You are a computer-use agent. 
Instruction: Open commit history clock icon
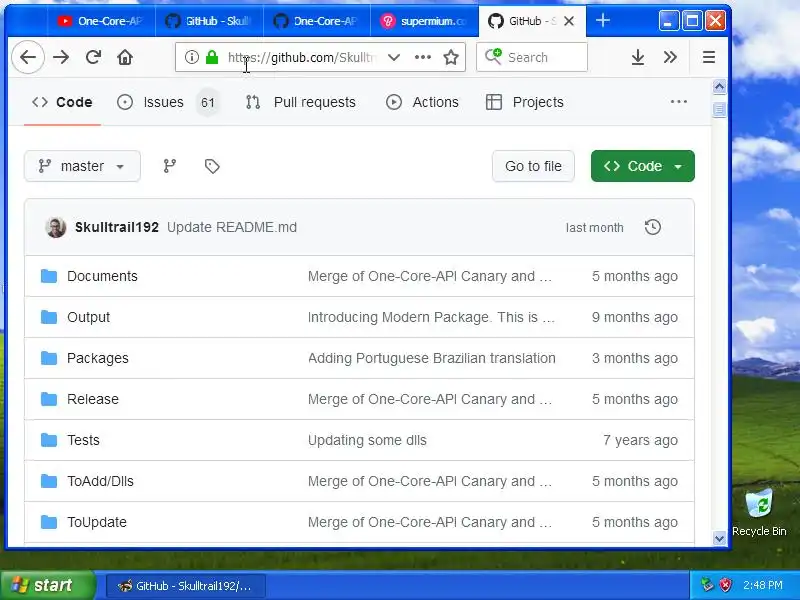pyautogui.click(x=653, y=227)
